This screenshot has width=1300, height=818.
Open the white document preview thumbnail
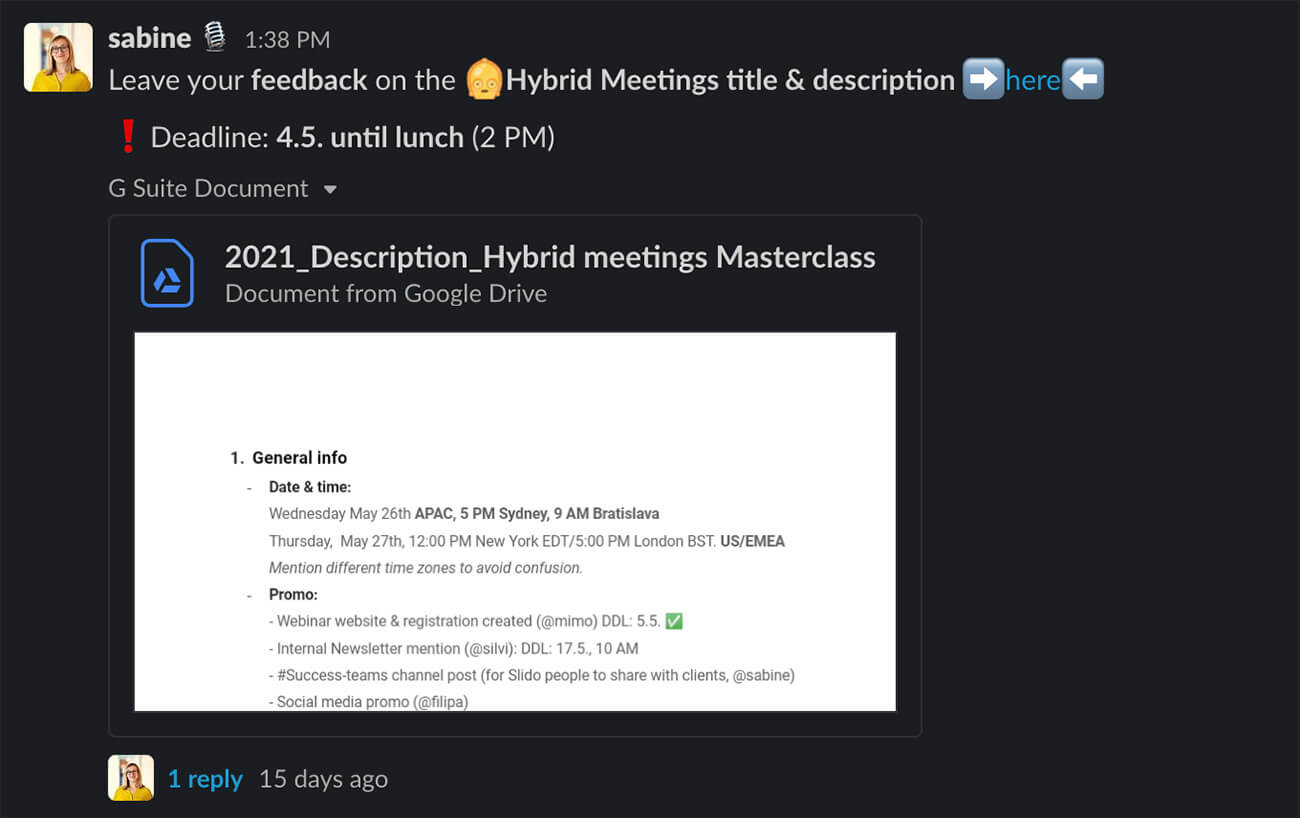pyautogui.click(x=515, y=521)
